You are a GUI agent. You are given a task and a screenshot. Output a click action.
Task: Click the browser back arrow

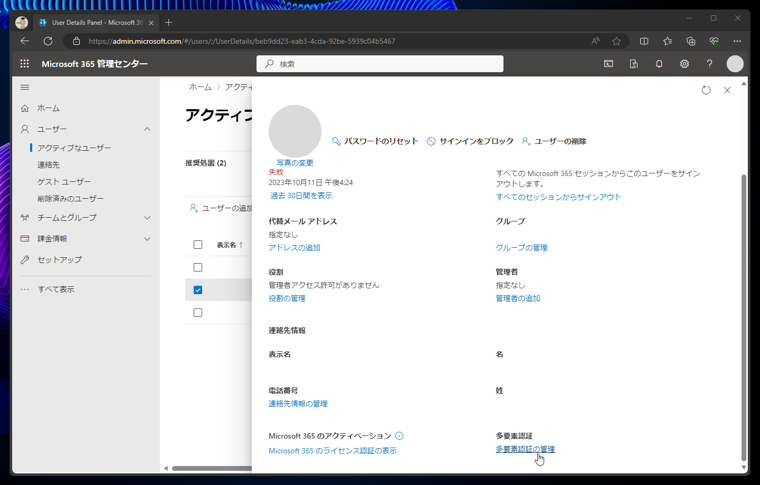tap(25, 41)
